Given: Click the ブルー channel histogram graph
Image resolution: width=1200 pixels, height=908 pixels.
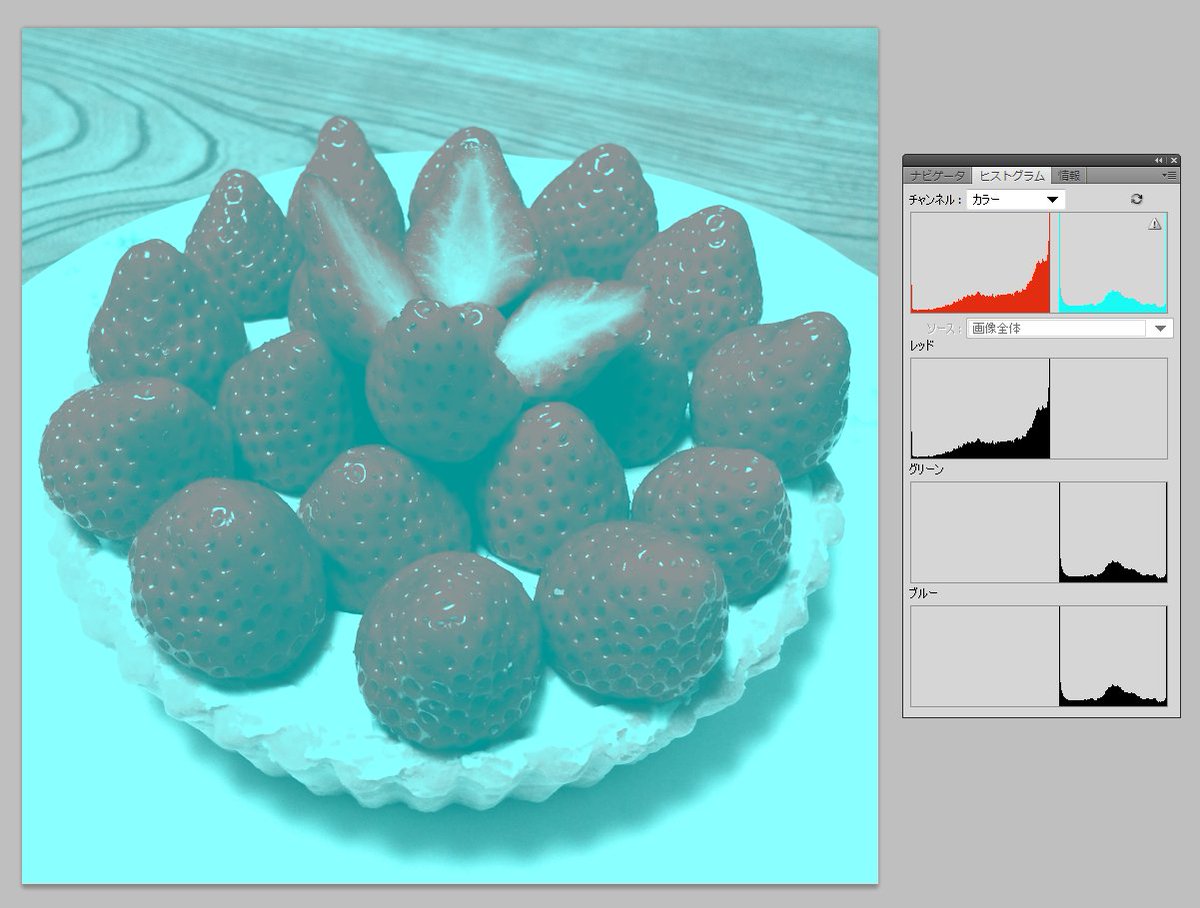Looking at the screenshot, I should pyautogui.click(x=1039, y=656).
